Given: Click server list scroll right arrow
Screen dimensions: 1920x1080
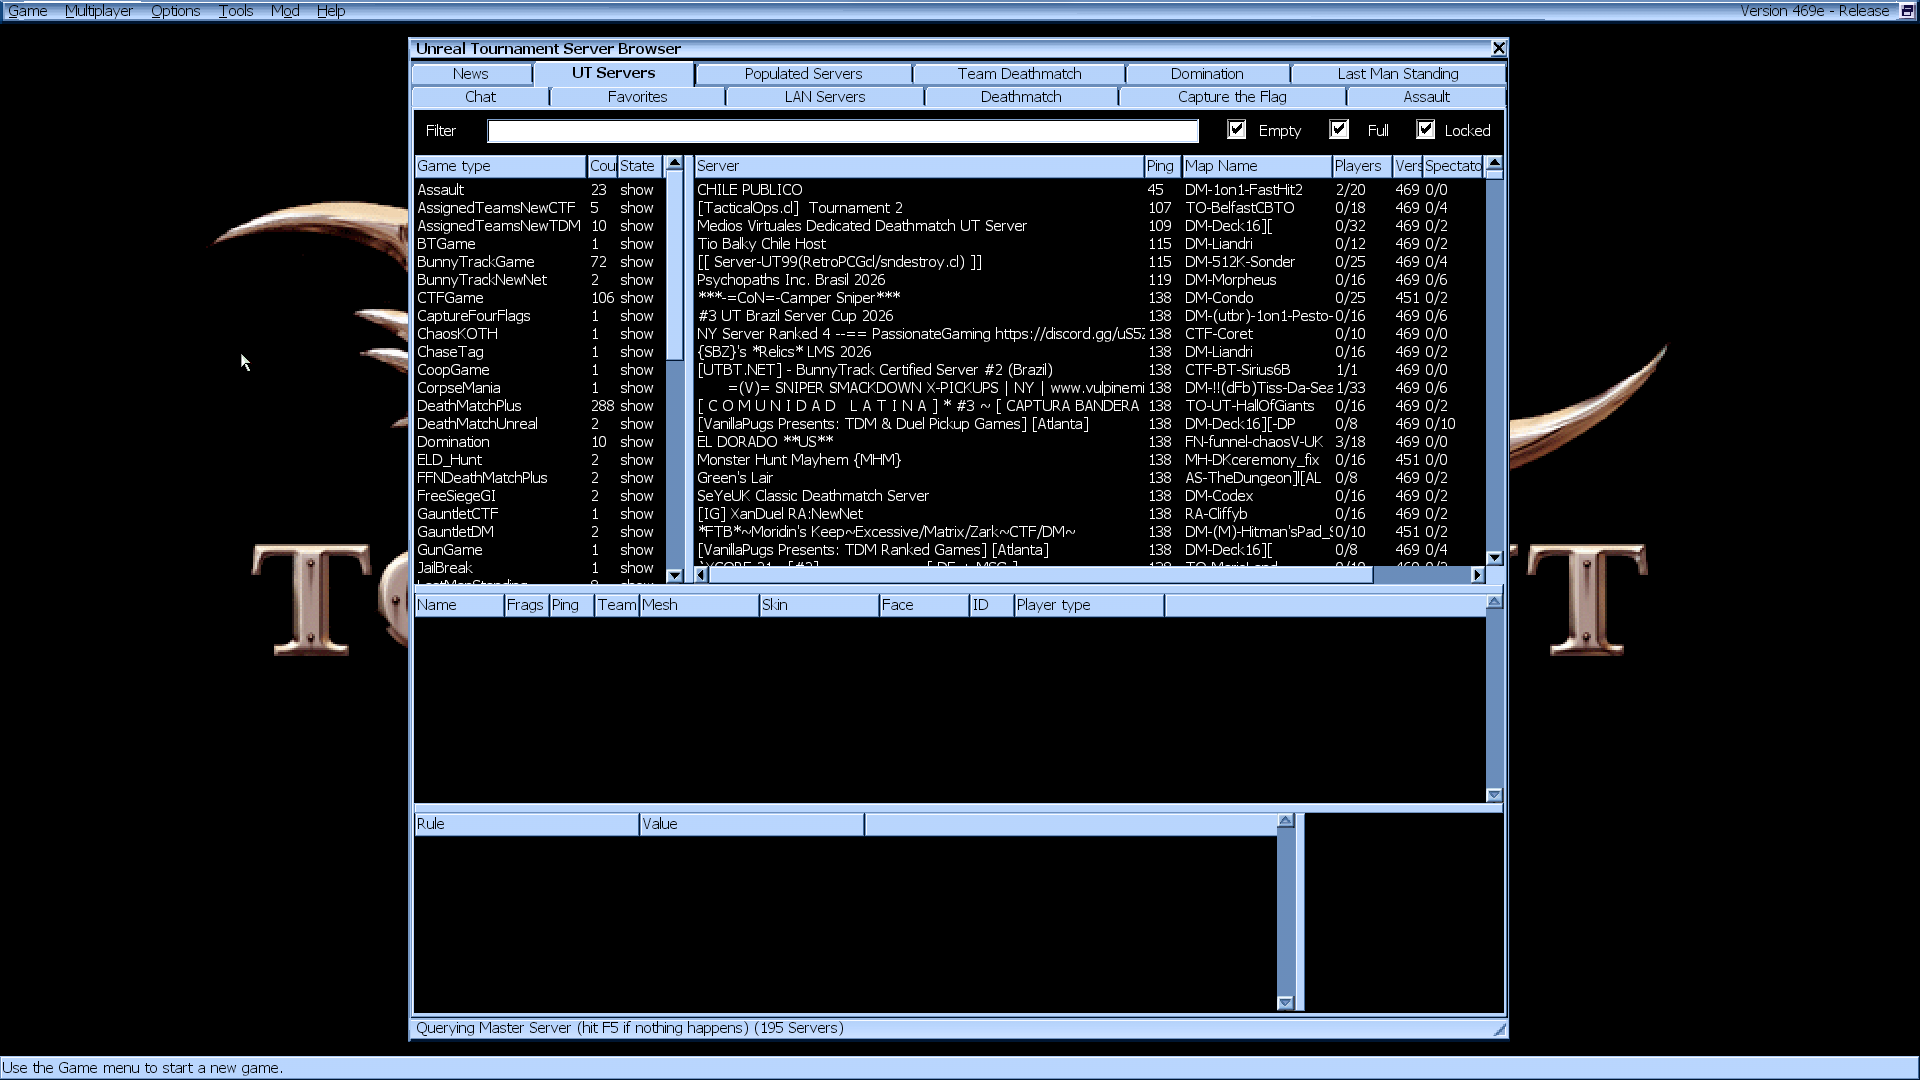Looking at the screenshot, I should click(x=1477, y=575).
